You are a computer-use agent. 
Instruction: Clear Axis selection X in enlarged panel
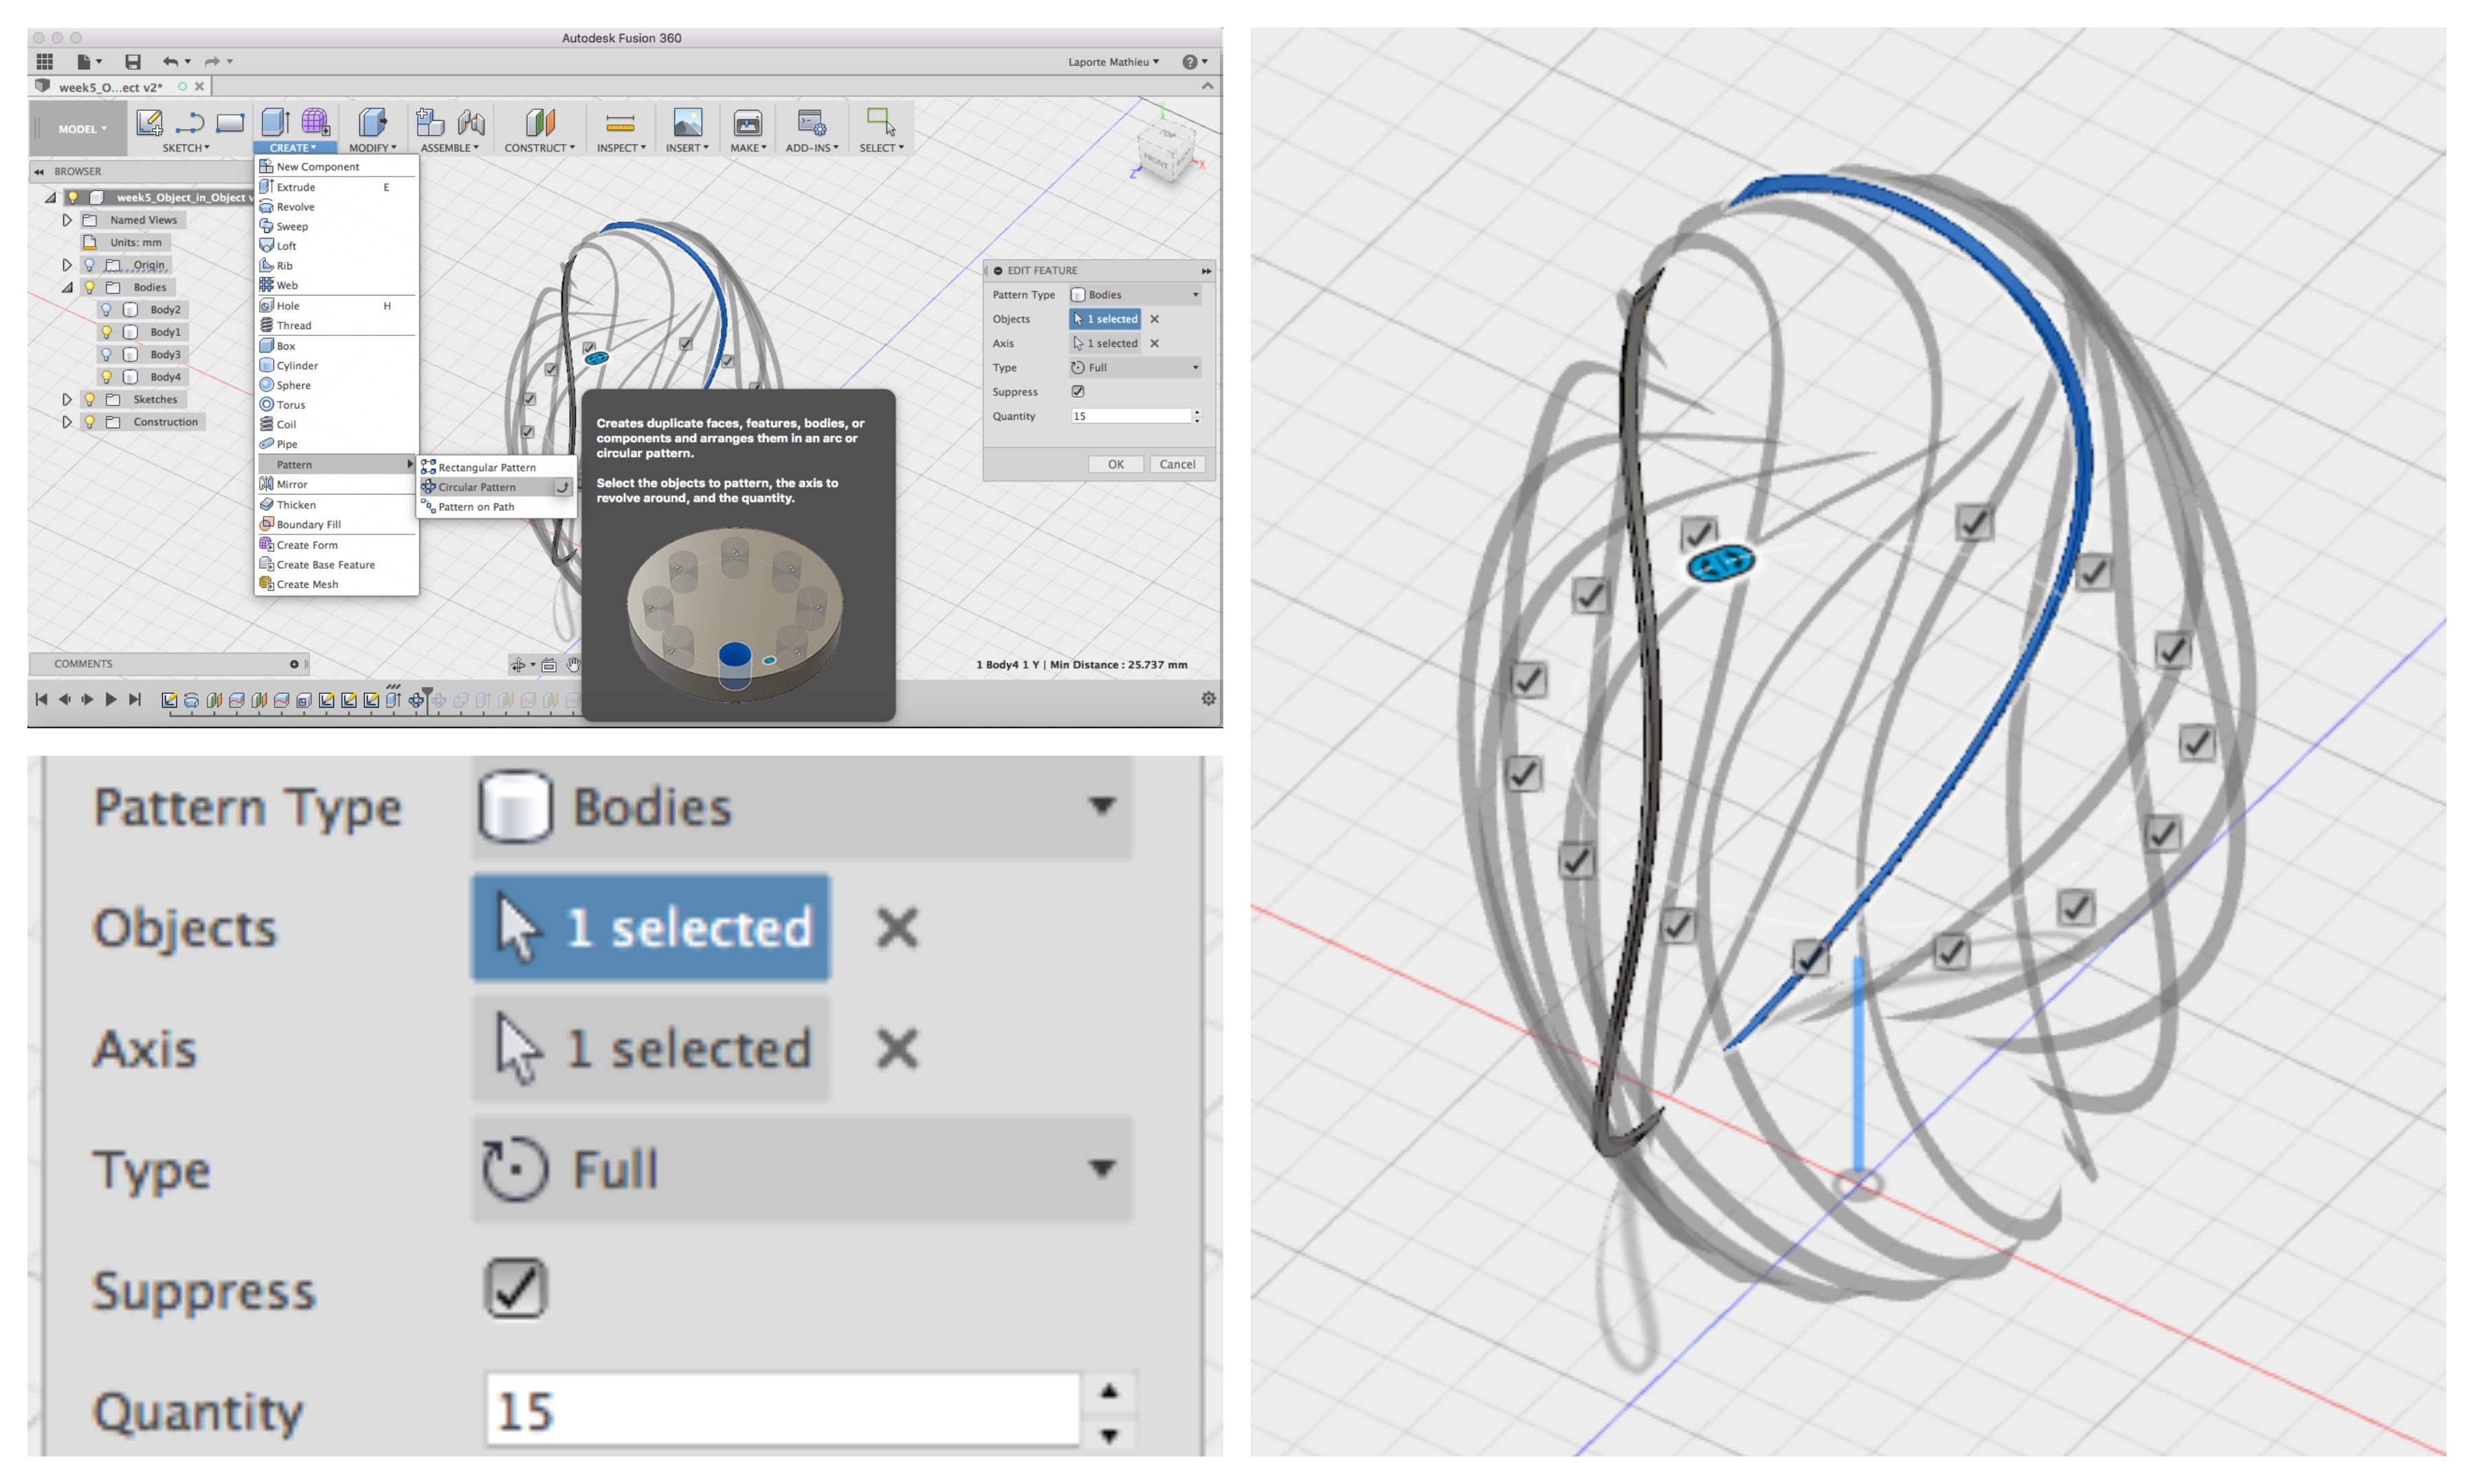click(x=897, y=1049)
